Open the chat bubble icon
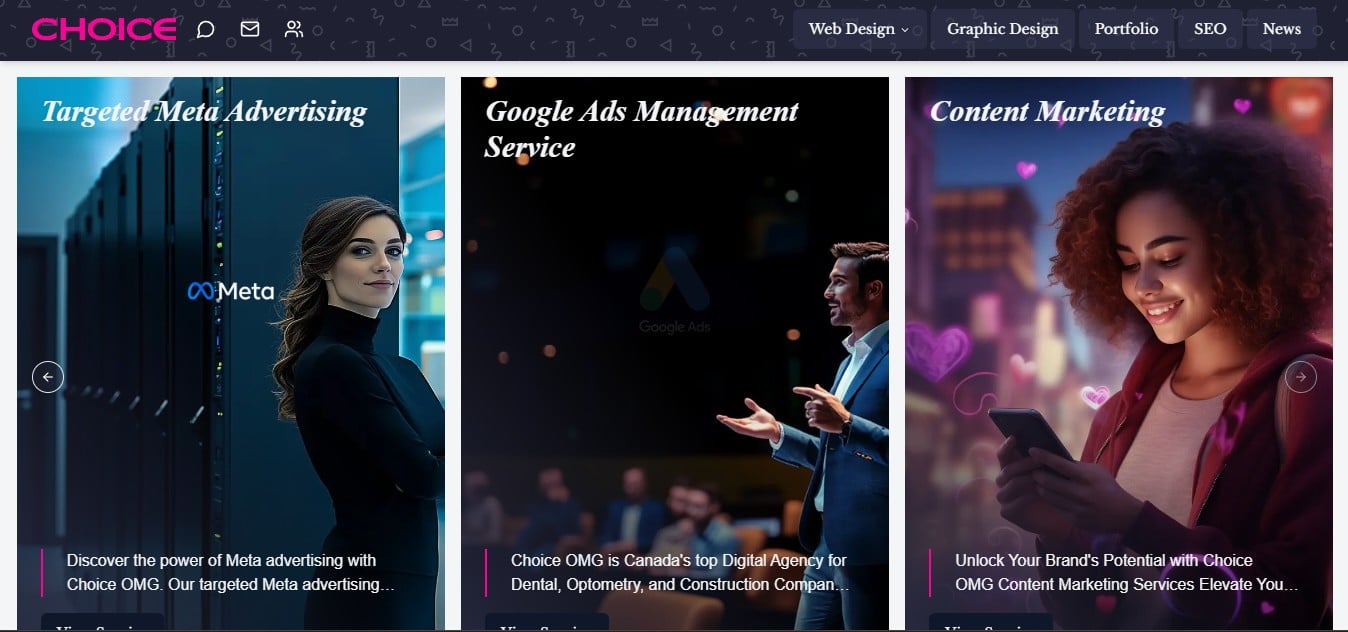 tap(206, 29)
